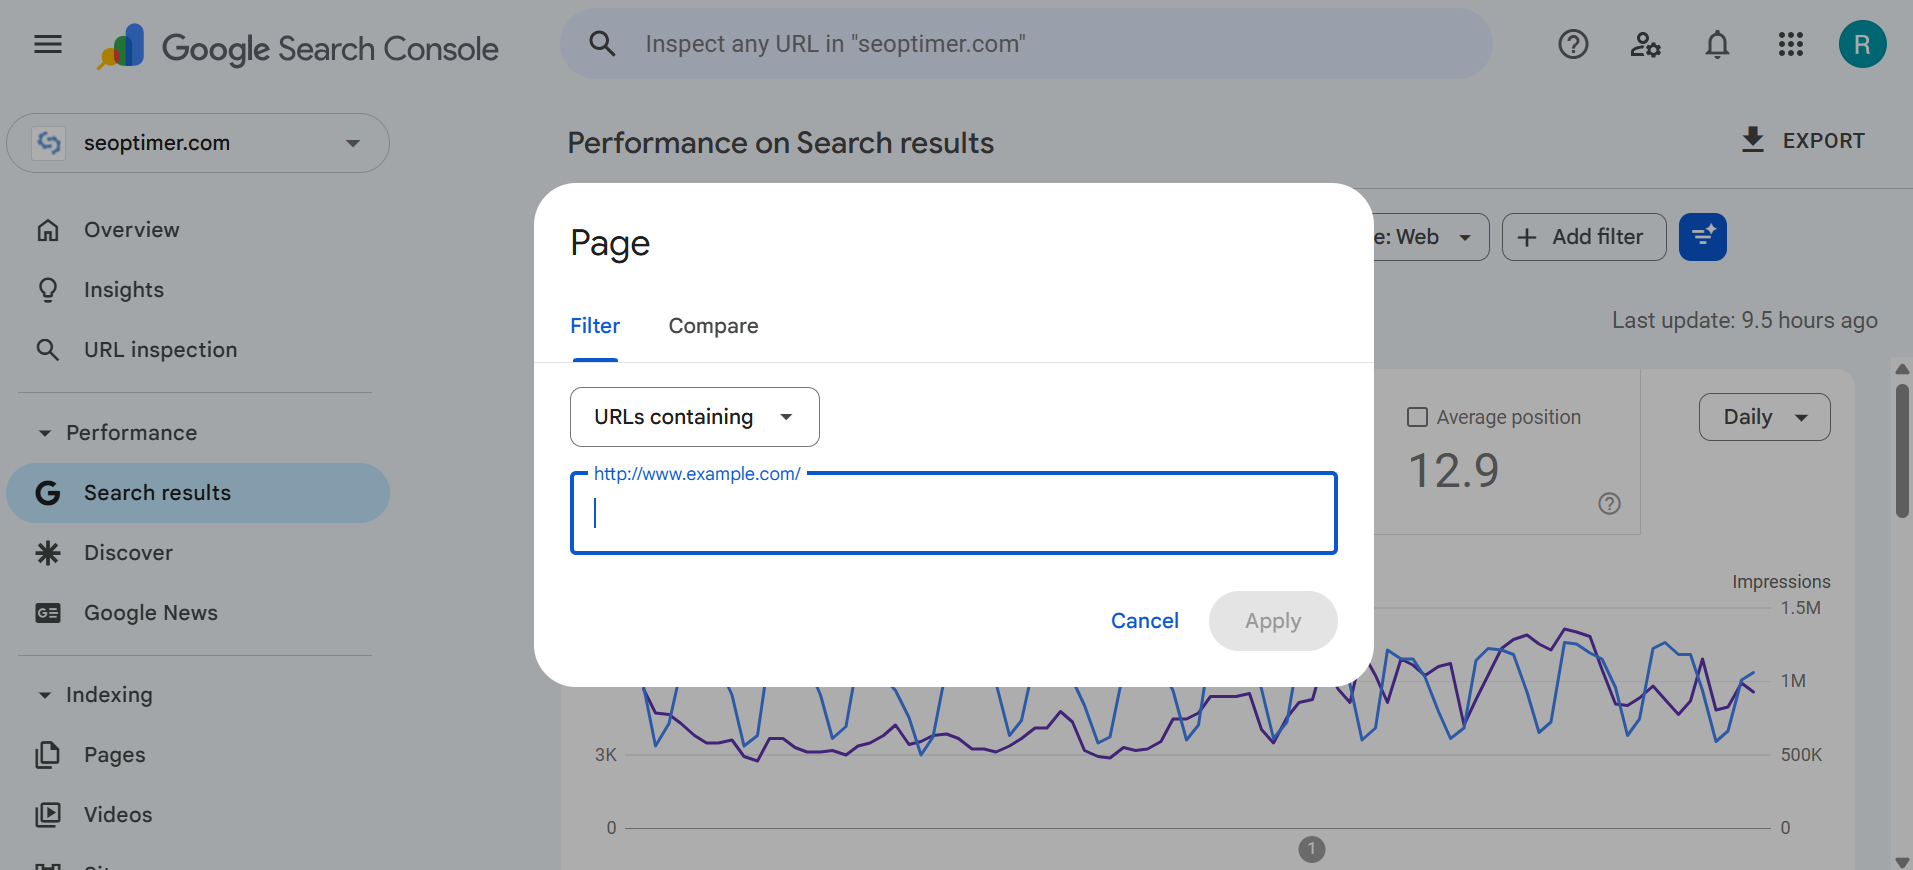The height and width of the screenshot is (870, 1913).
Task: Click the blue filter sparkle icon
Action: (x=1702, y=237)
